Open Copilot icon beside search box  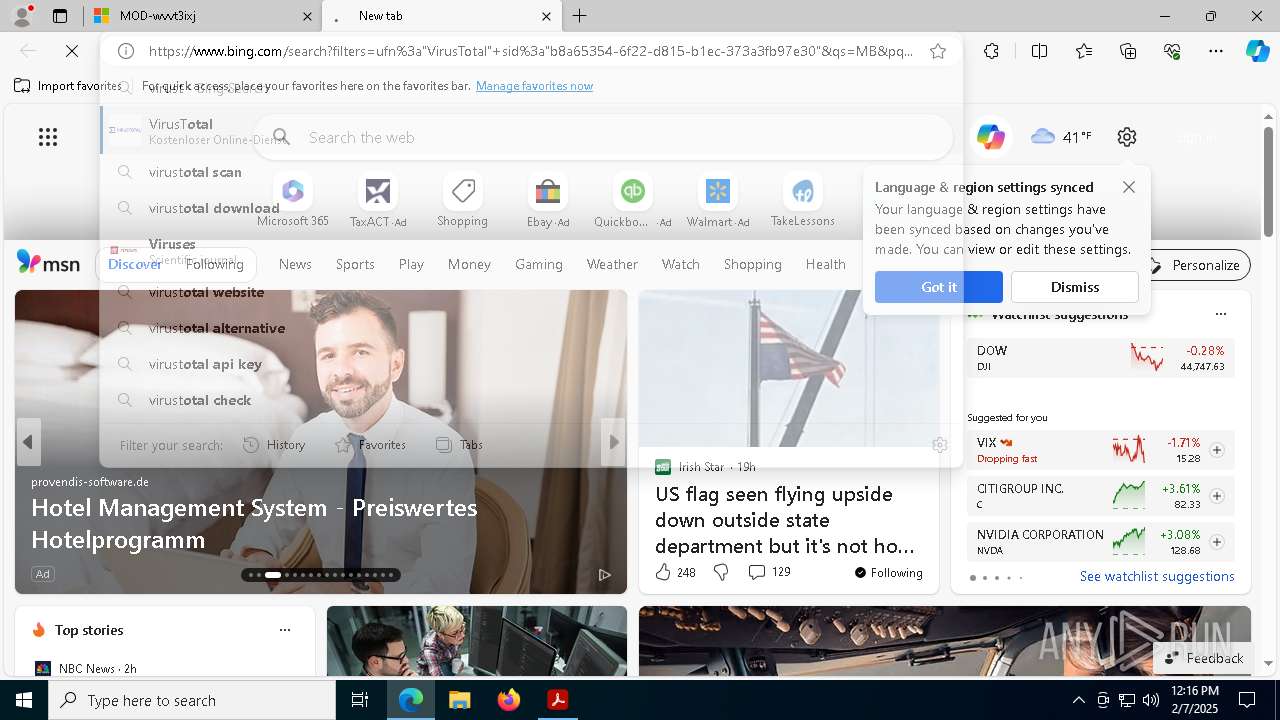point(991,137)
